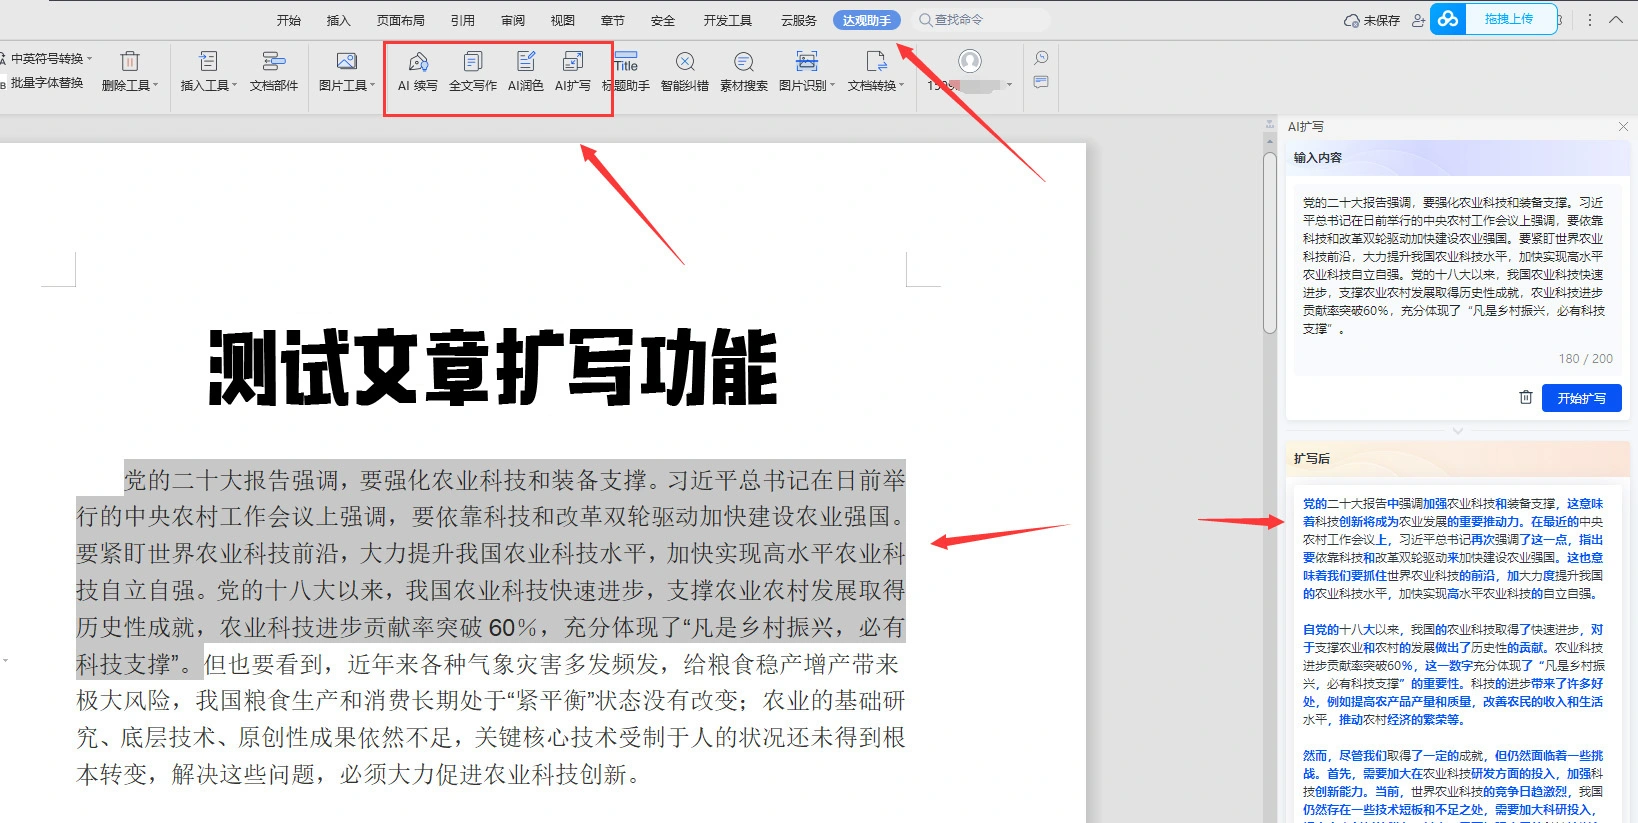Open 智能纠错 error correction
Screen dimensions: 1638x823
(684, 71)
